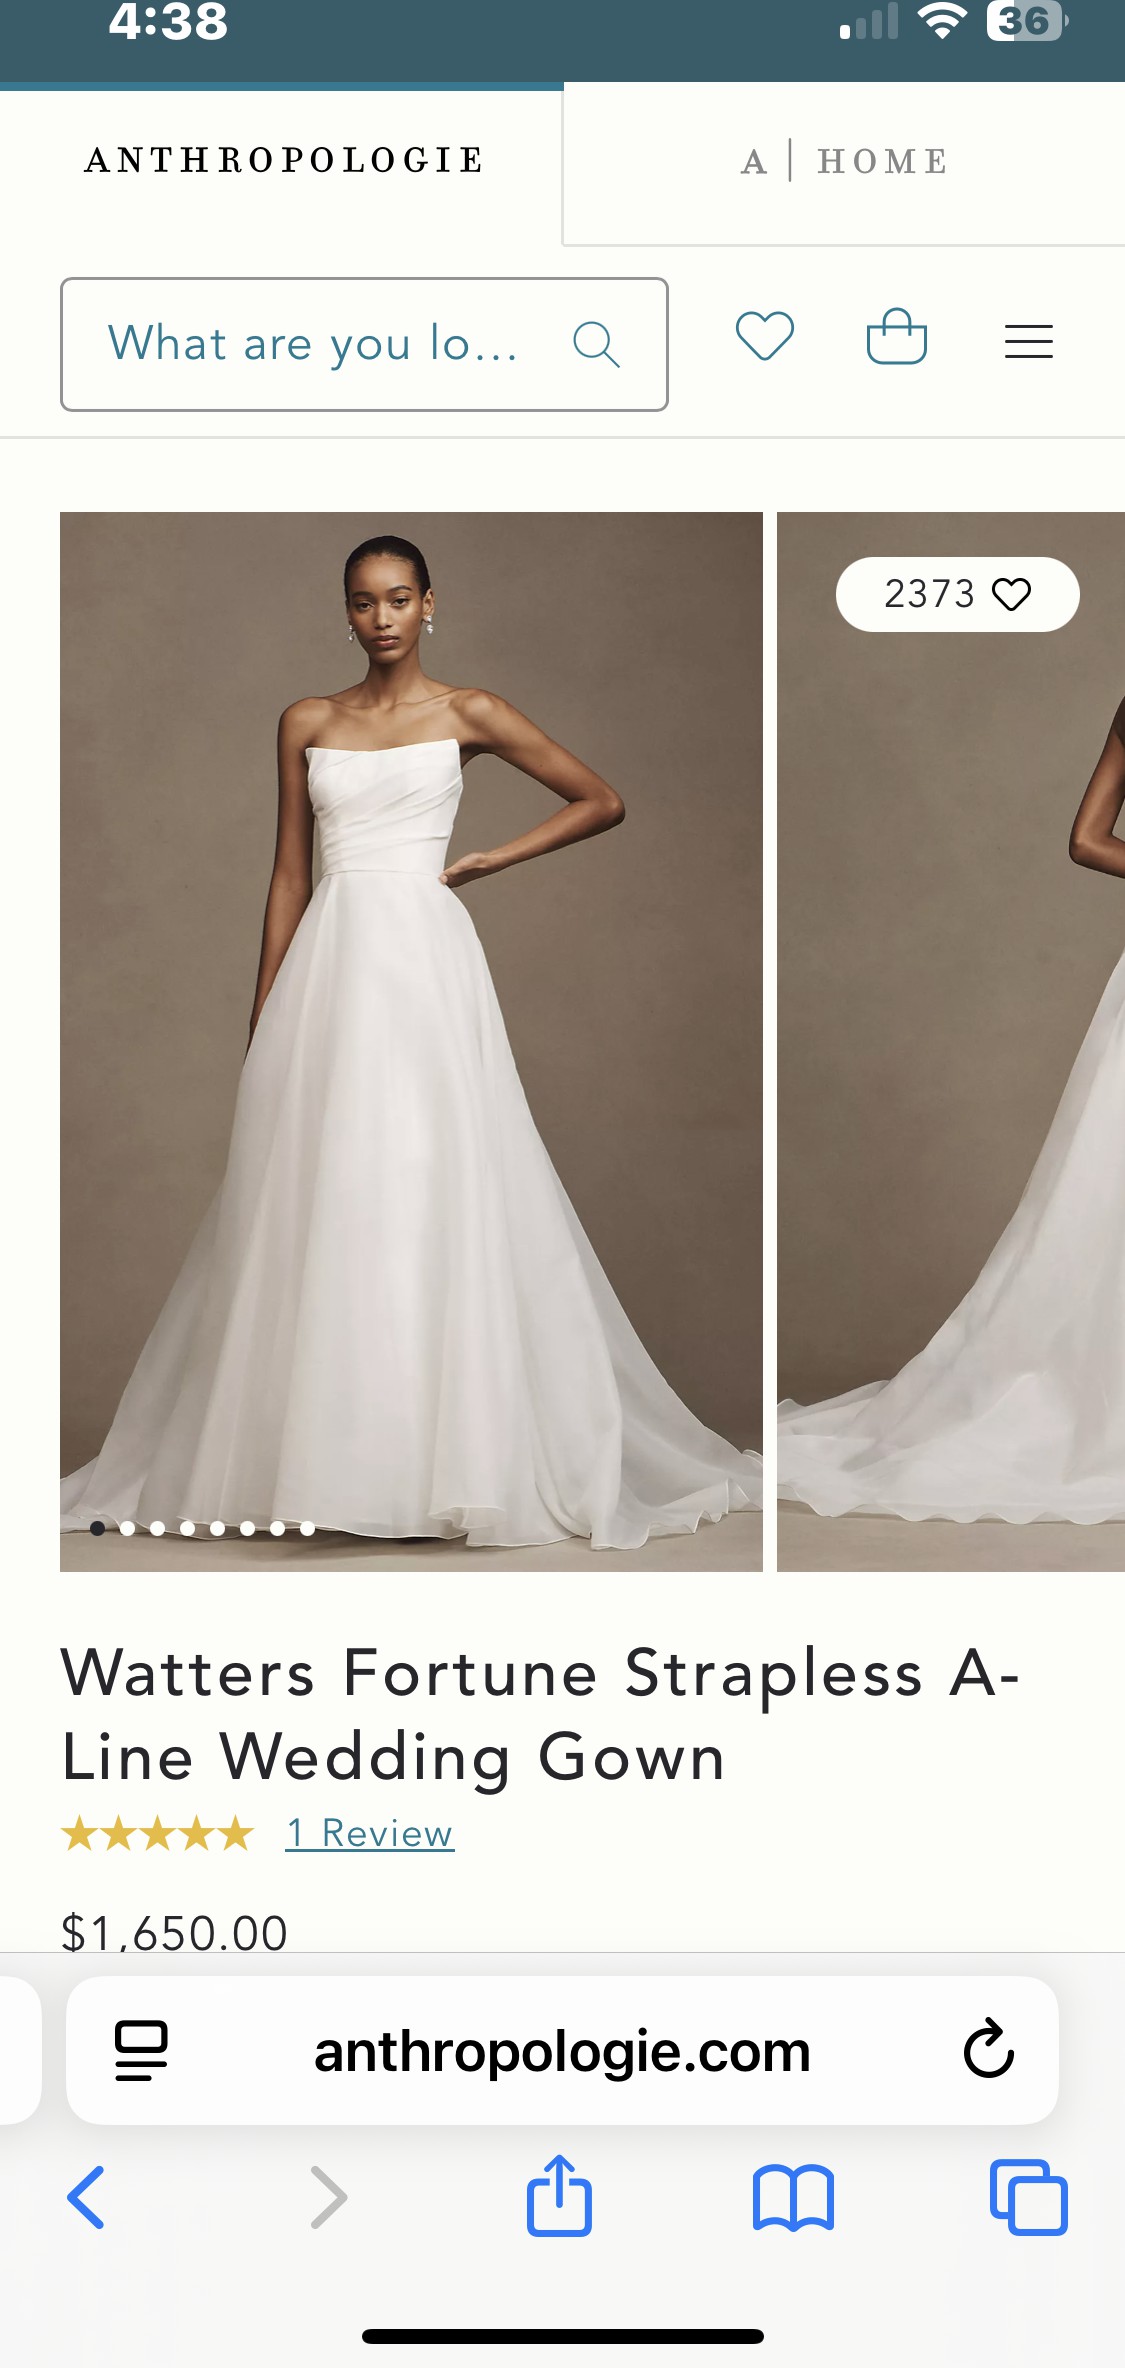Click the Safari reload page icon
The width and height of the screenshot is (1125, 2368).
989,2049
